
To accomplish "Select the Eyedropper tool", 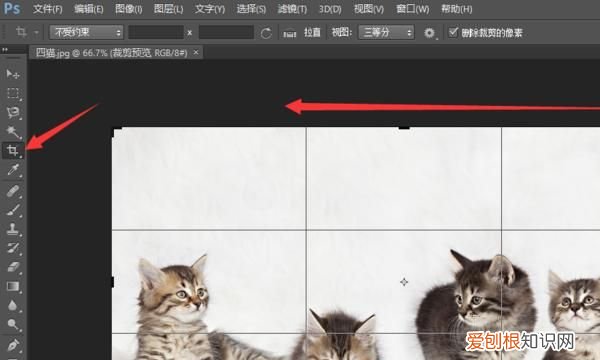I will 13,170.
